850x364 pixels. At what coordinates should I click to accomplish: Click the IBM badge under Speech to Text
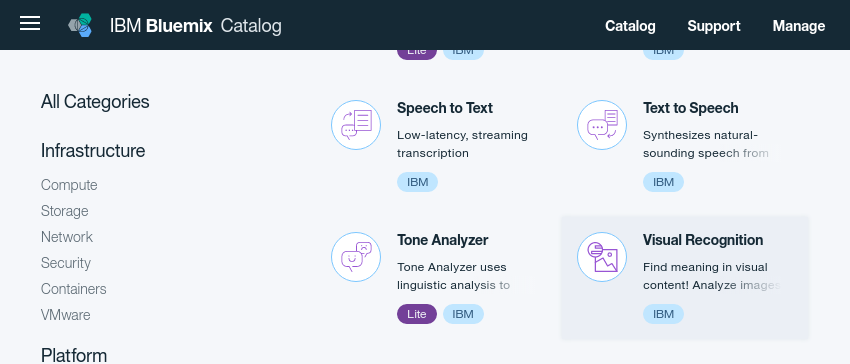[417, 182]
